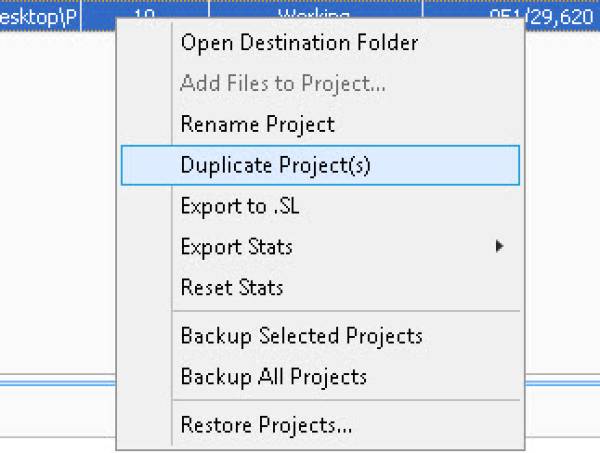Expand the arrow beside Export Stats
This screenshot has width=600, height=453.
pyautogui.click(x=499, y=246)
